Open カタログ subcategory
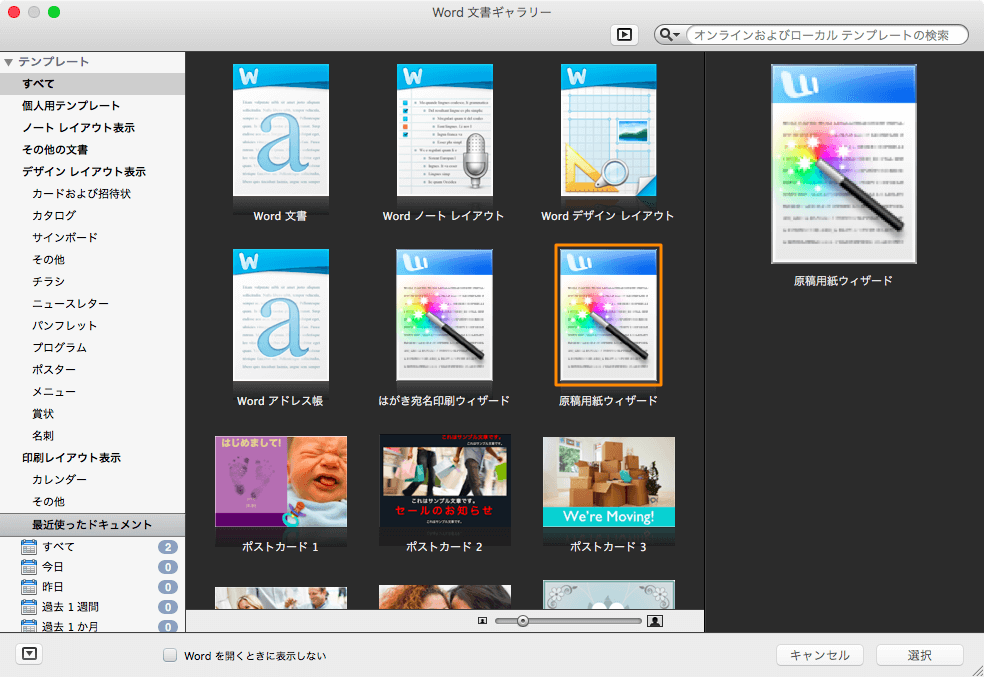This screenshot has height=677, width=984. [92, 215]
